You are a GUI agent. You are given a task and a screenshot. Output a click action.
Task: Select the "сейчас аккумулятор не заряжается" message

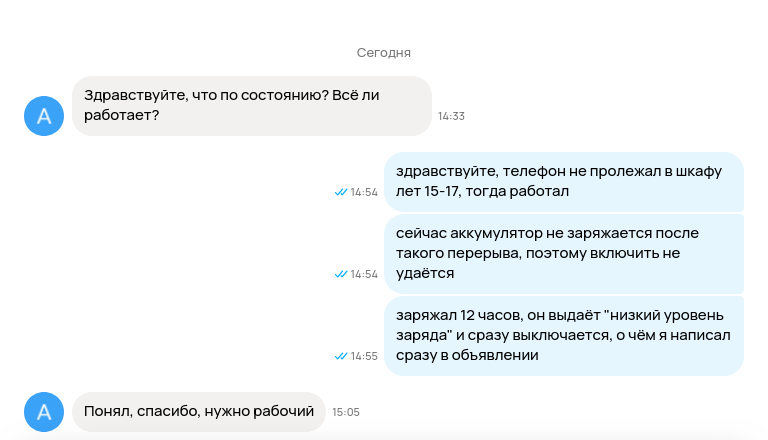click(564, 254)
